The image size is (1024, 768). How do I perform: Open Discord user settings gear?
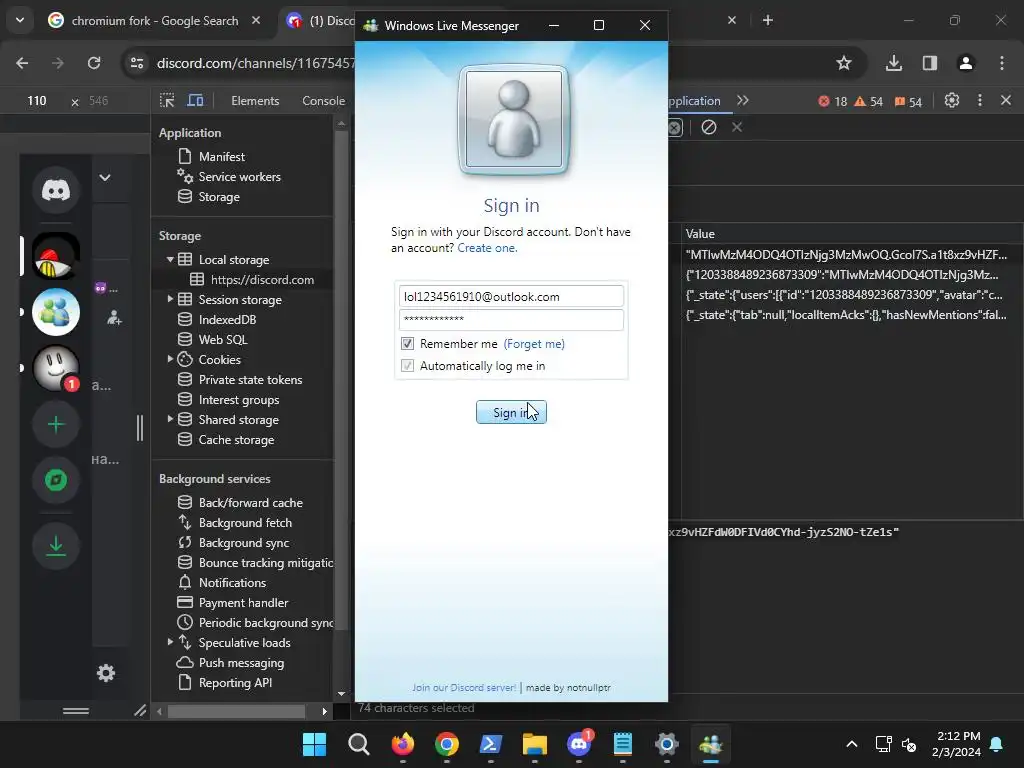point(106,673)
